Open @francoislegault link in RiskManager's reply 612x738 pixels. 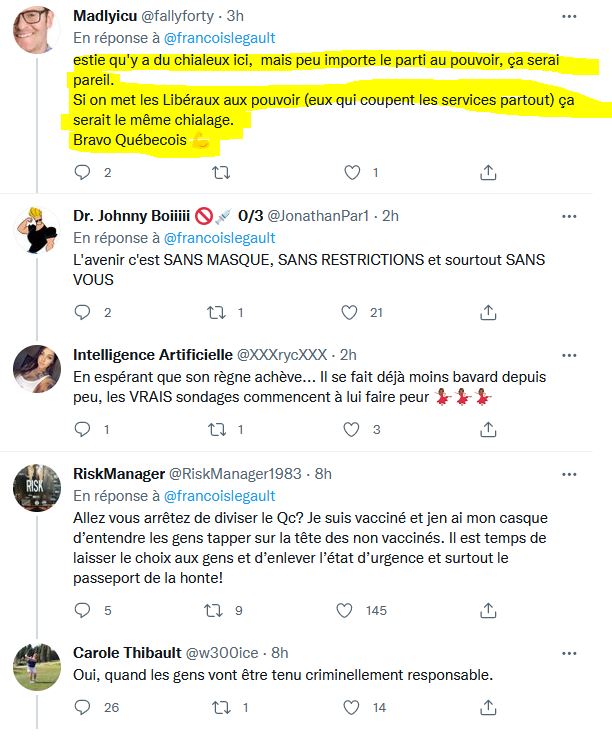218,496
